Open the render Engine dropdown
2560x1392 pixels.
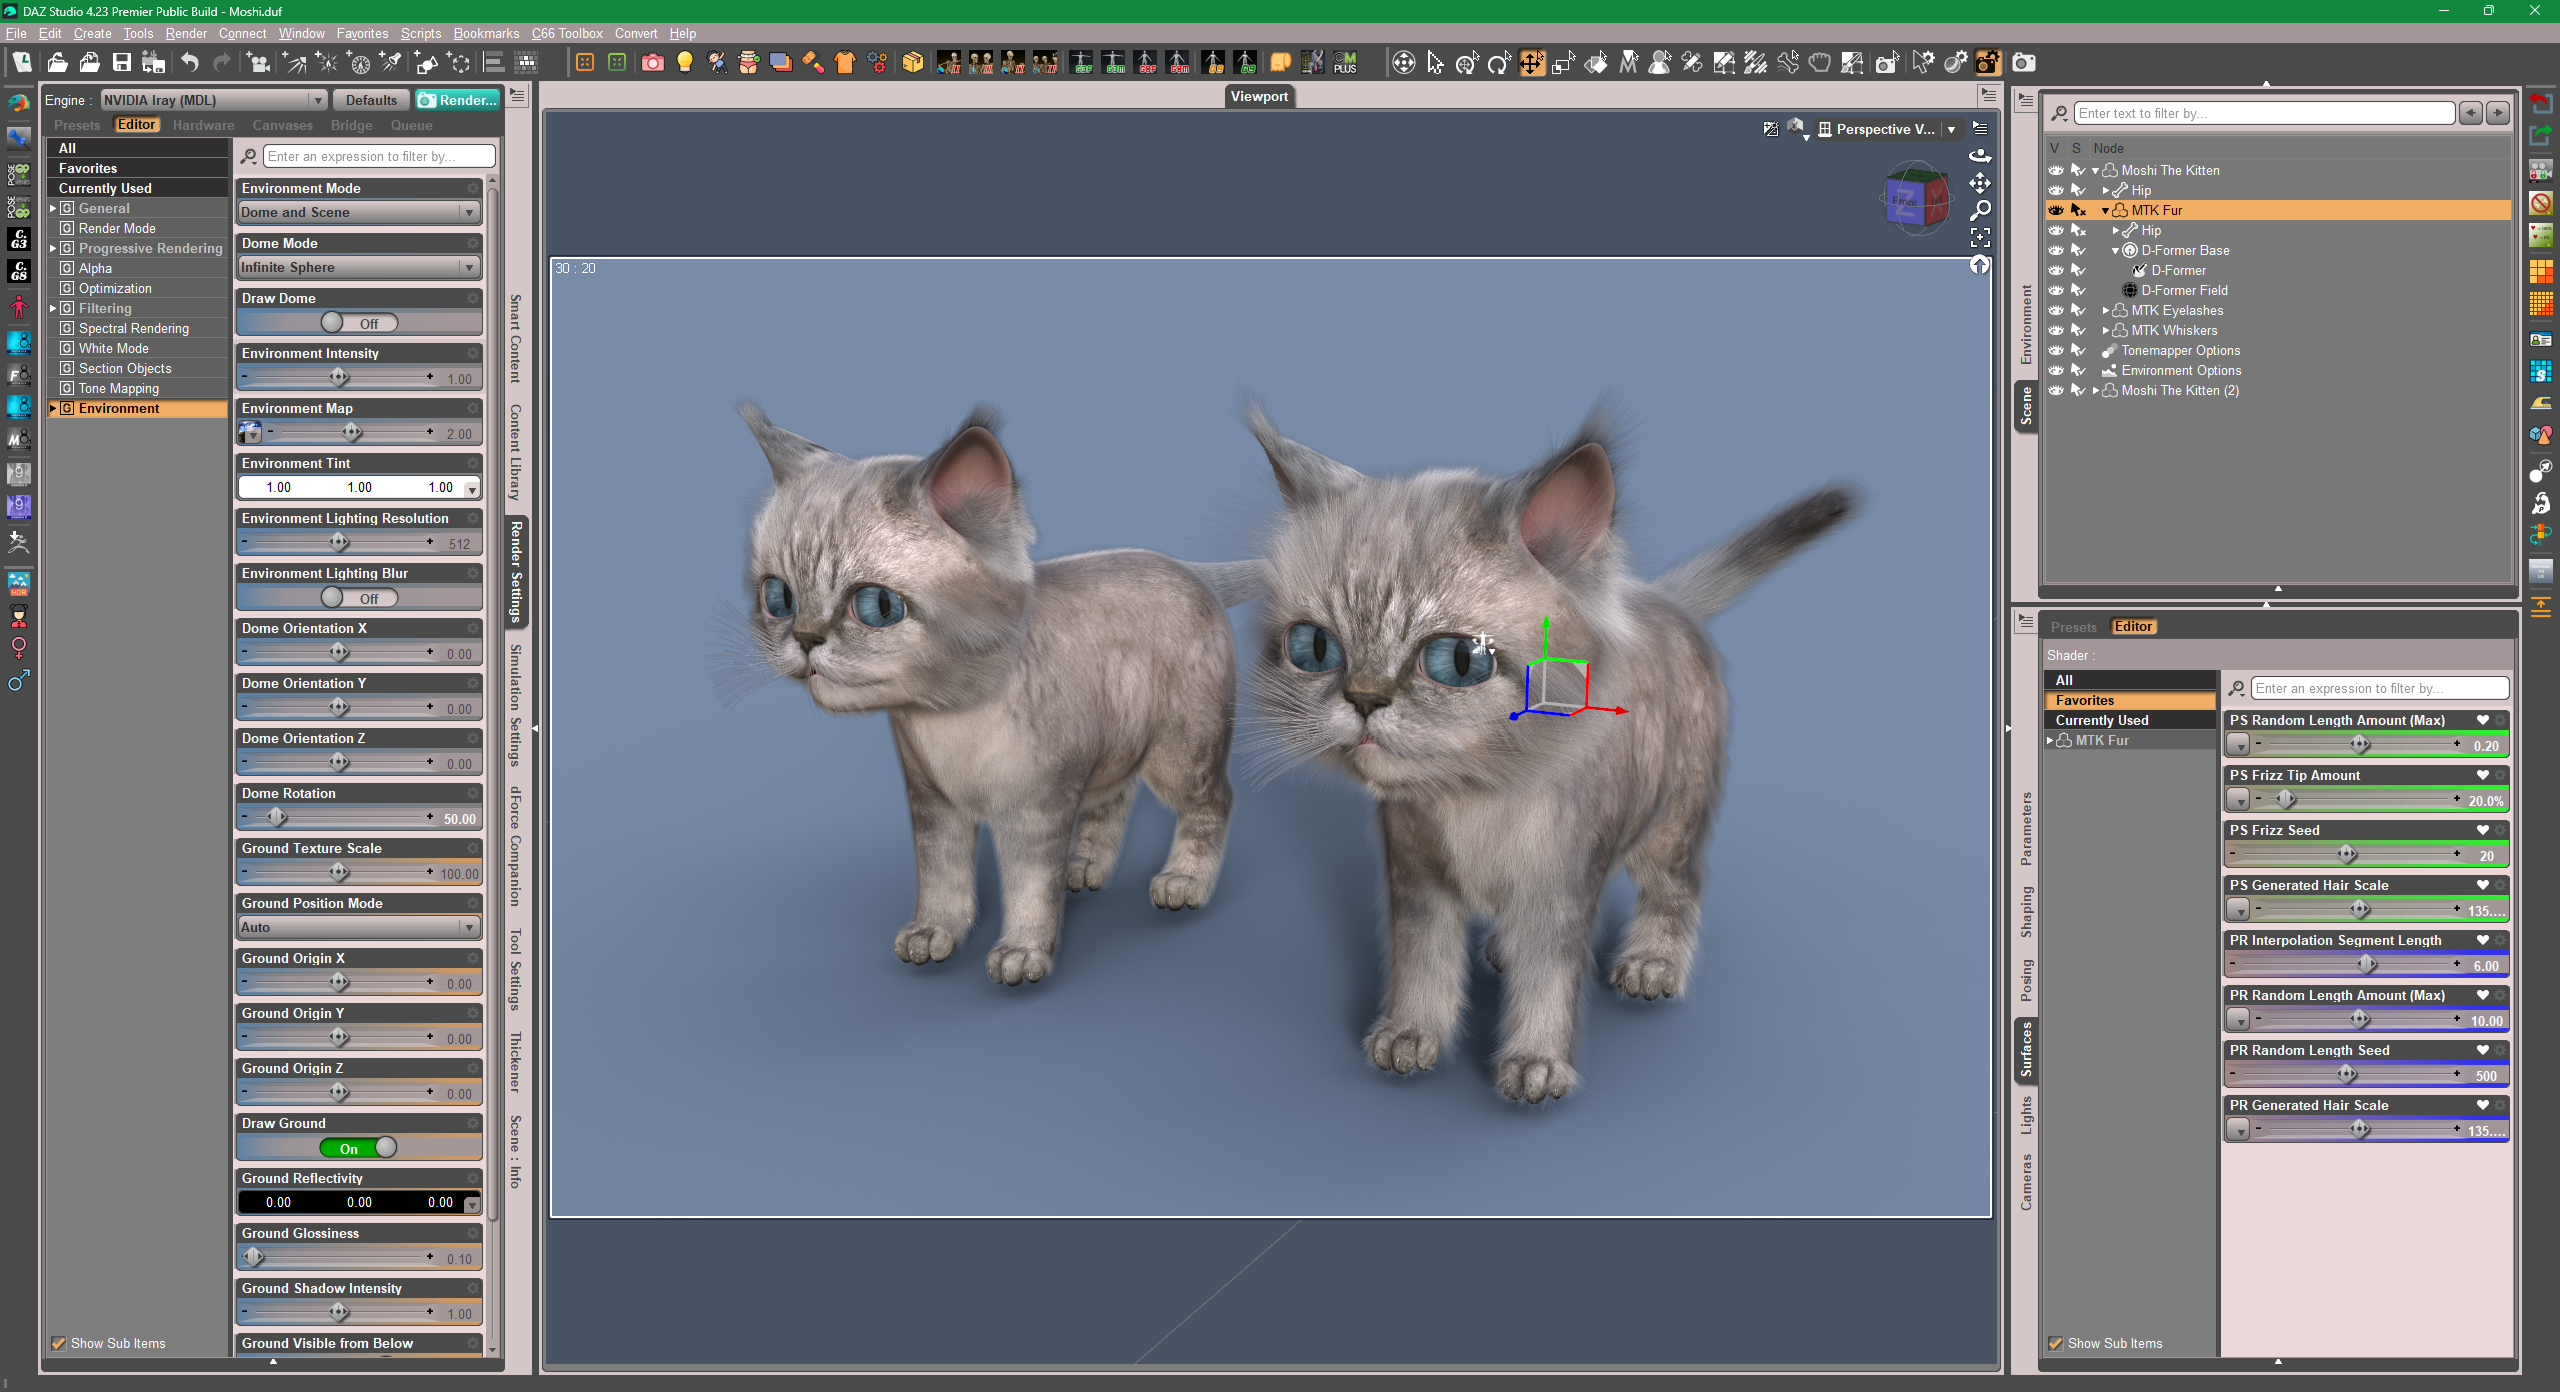[x=214, y=100]
